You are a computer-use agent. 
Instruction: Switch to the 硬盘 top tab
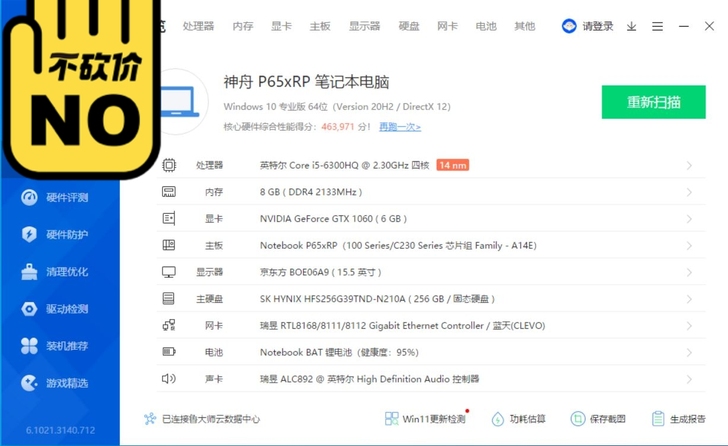409,26
